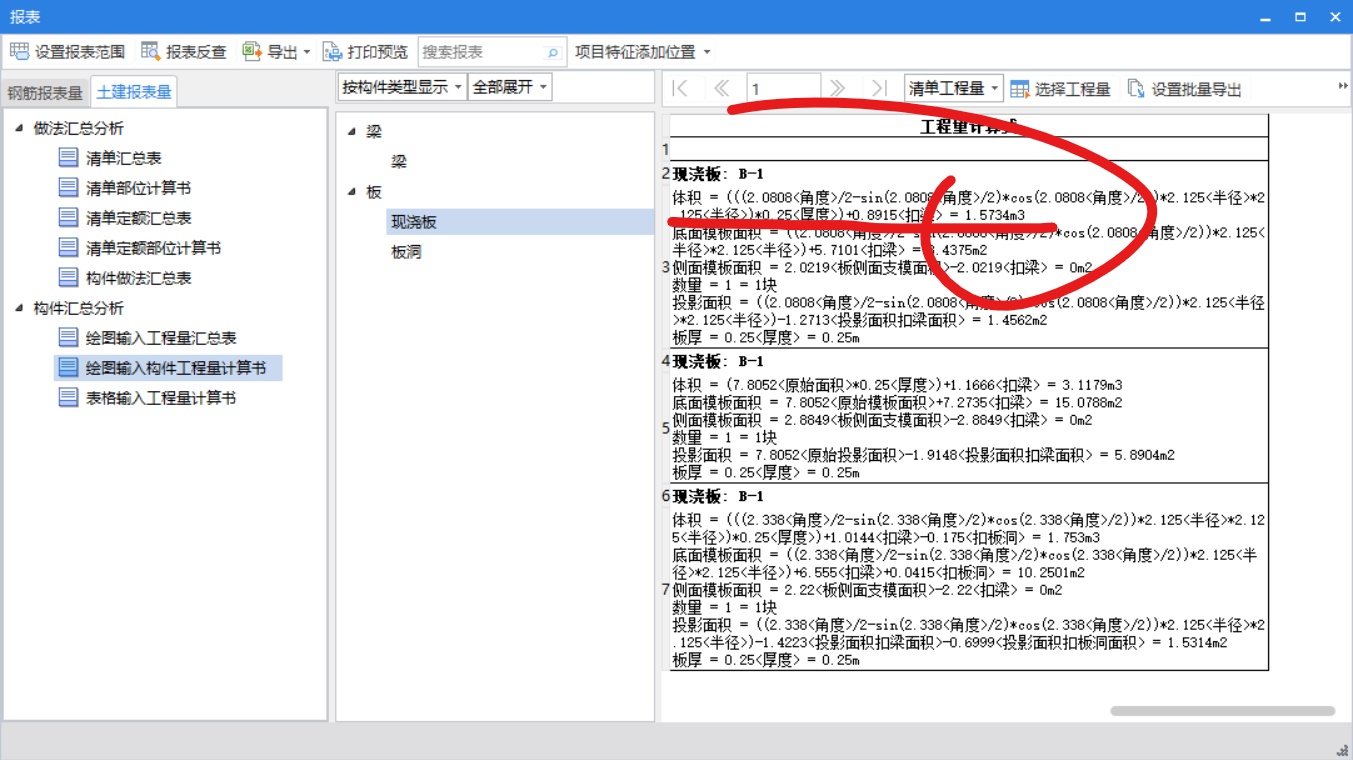Go to next page arrow
Viewport: 1353px width, 760px height.
(838, 89)
